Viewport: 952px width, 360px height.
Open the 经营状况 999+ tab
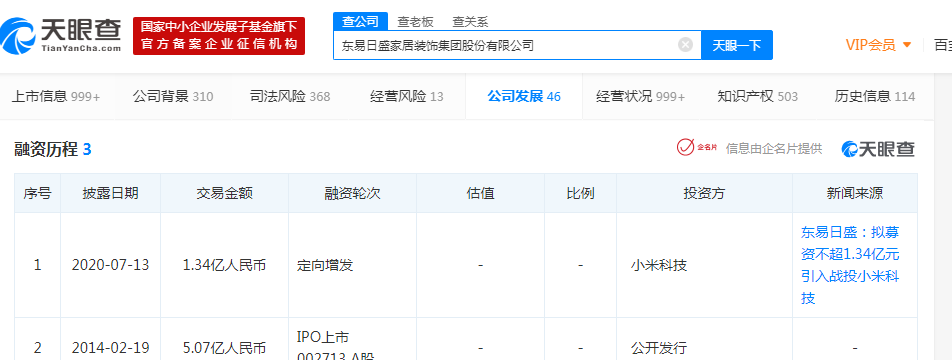click(x=641, y=96)
